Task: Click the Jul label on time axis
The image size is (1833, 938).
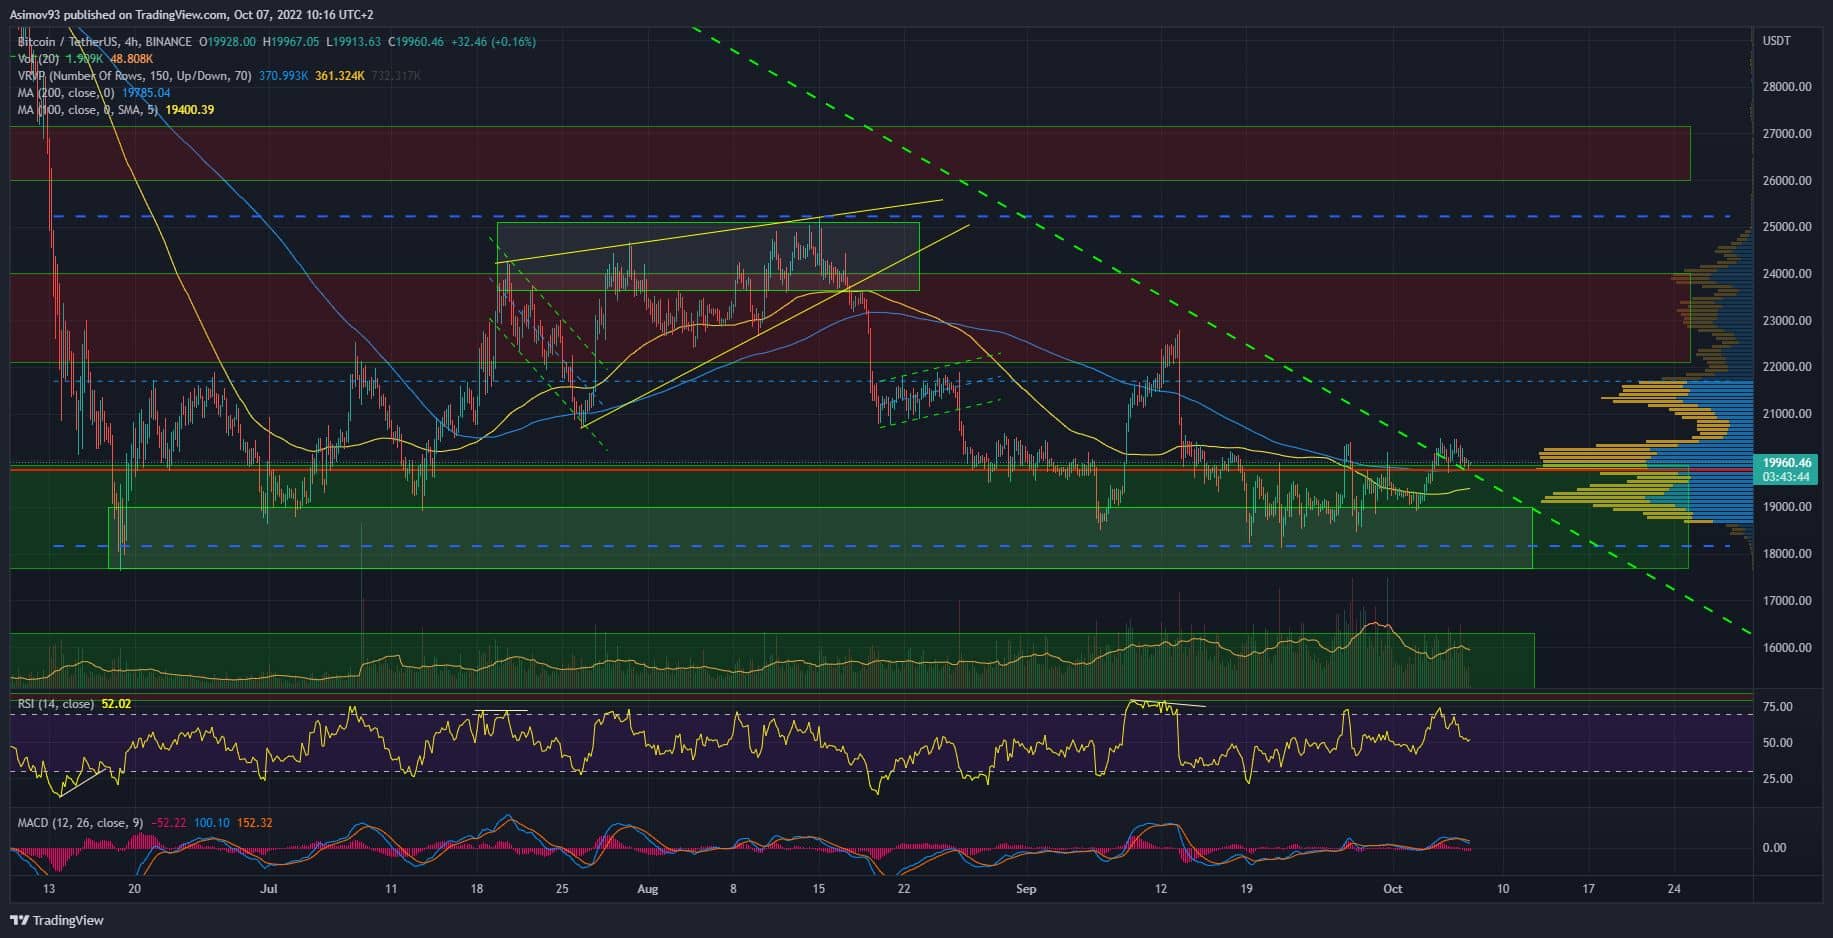Action: [267, 889]
